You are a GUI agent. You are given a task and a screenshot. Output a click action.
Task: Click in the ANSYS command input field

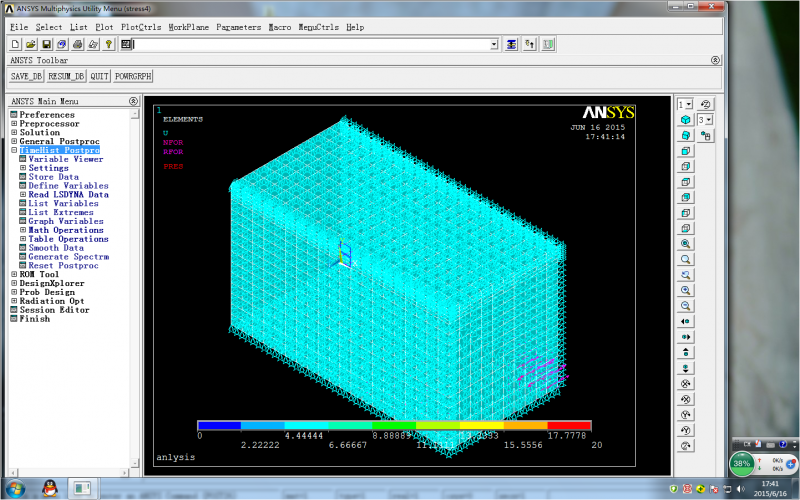click(311, 44)
